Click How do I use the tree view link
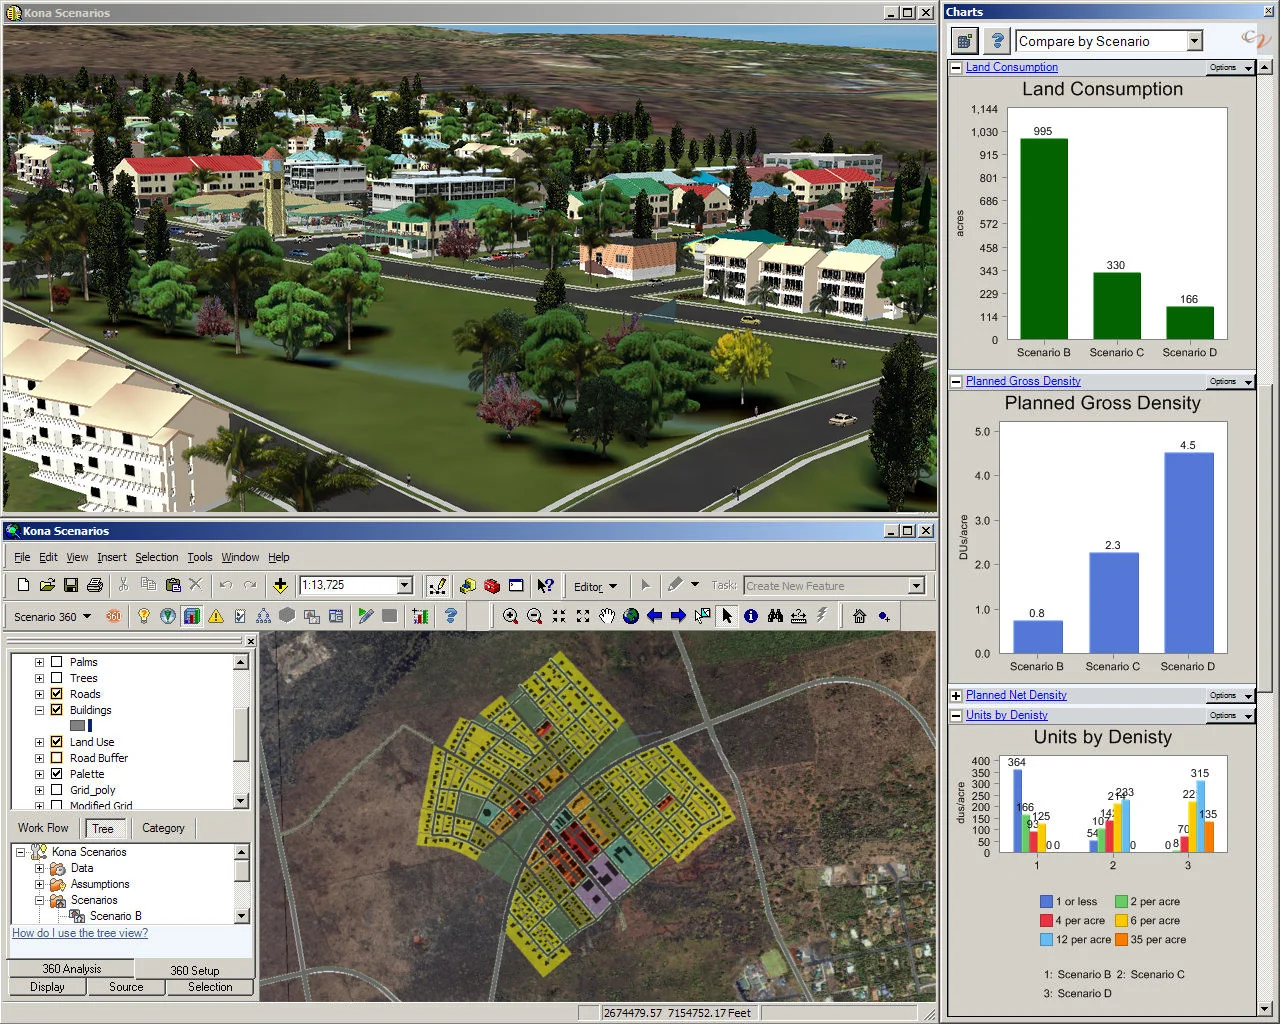The image size is (1280, 1024). [x=80, y=933]
